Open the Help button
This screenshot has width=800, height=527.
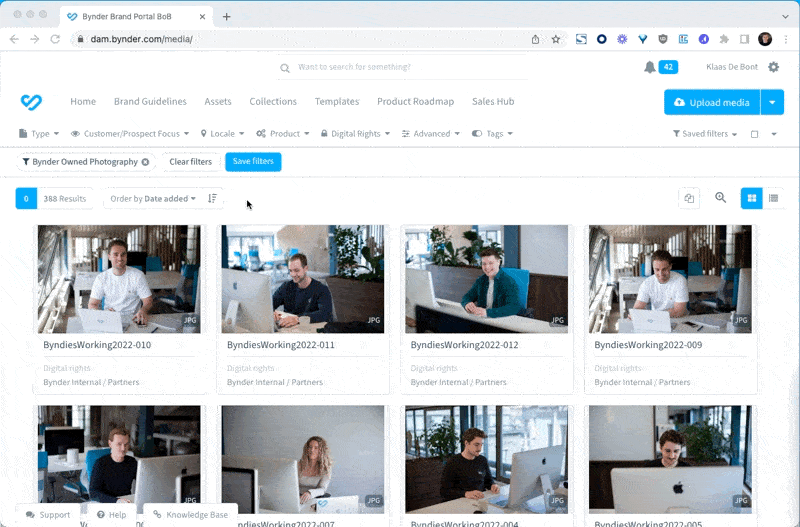click(111, 515)
